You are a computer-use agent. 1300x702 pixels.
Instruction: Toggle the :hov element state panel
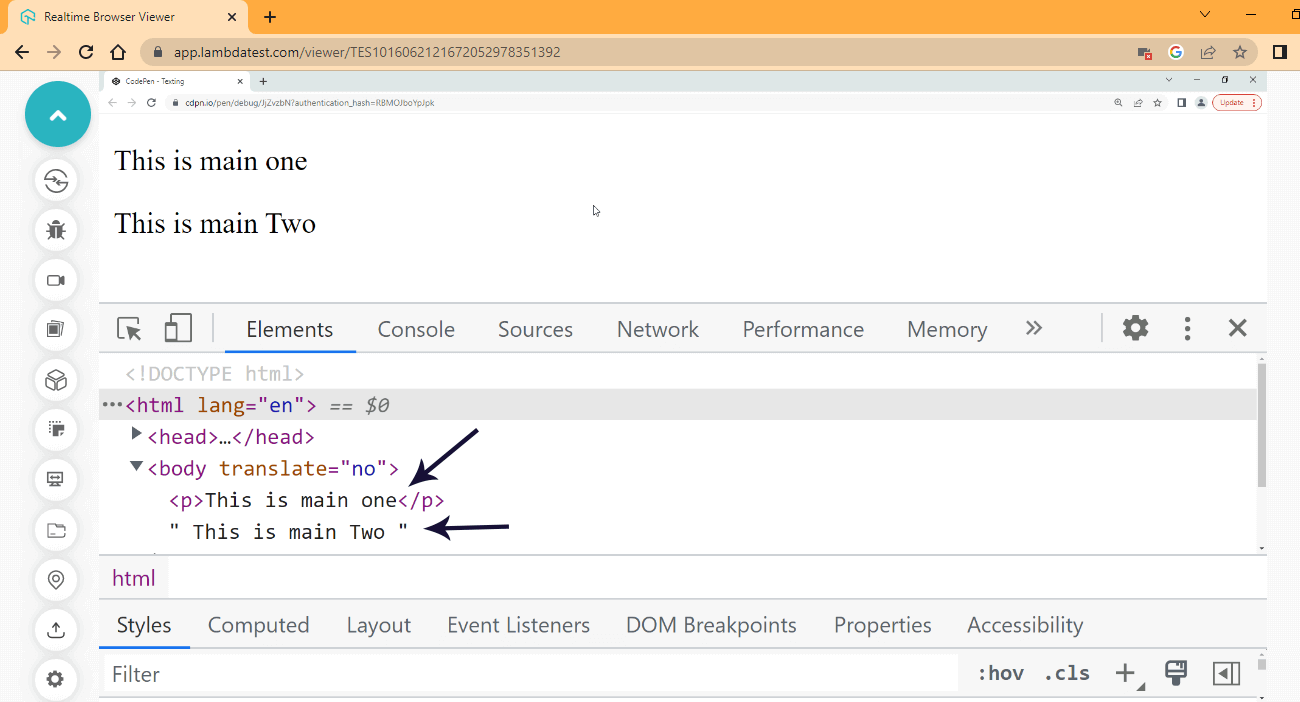pyautogui.click(x=1000, y=674)
